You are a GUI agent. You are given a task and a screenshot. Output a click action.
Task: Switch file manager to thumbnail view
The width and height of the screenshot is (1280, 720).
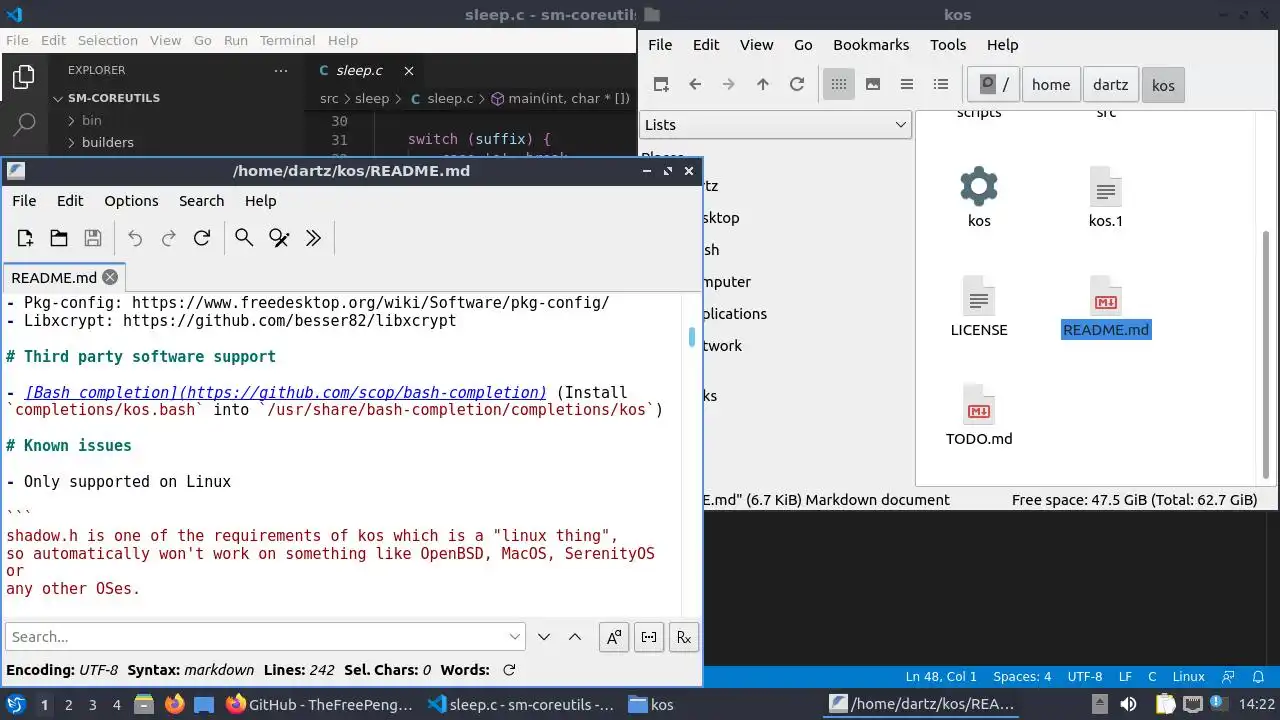(x=873, y=84)
